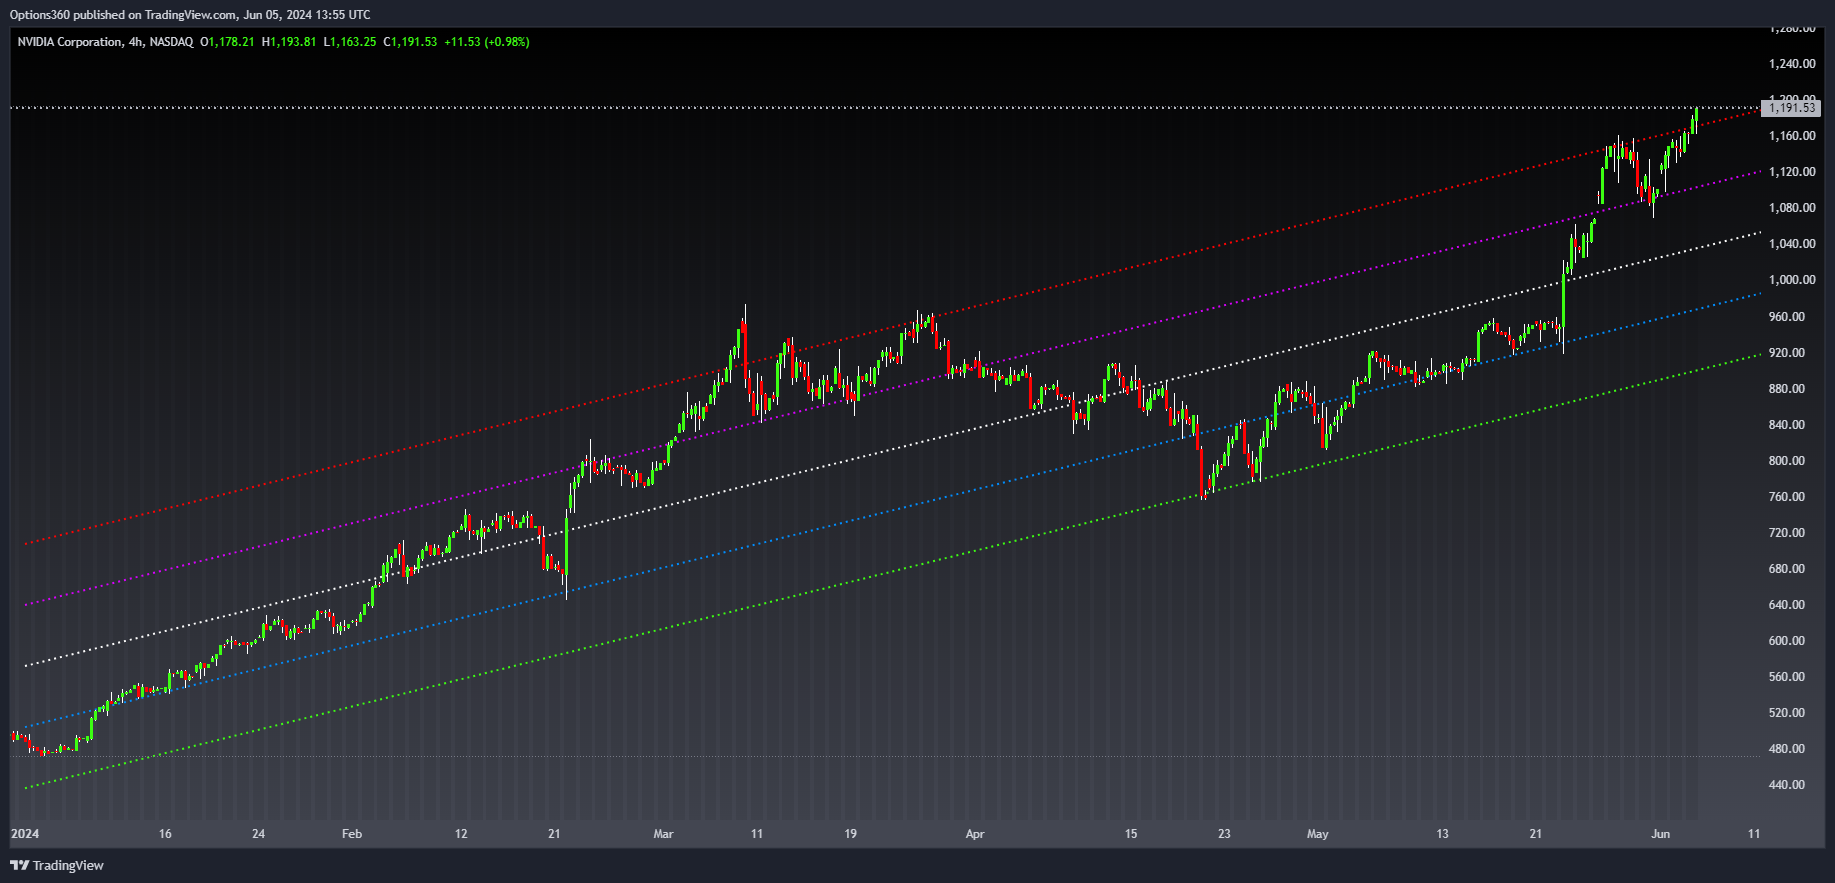
Task: Click the TradingView logo at bottom left
Action: 57,865
